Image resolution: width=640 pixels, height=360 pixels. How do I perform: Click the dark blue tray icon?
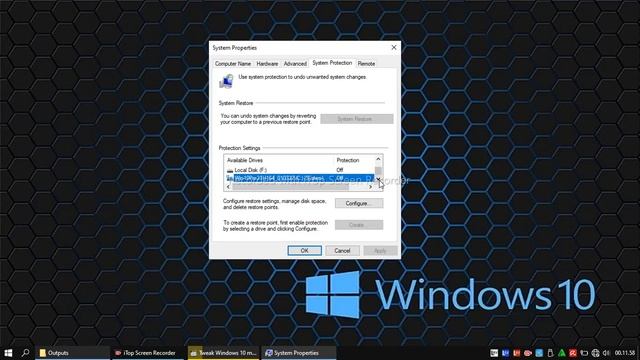pos(505,353)
